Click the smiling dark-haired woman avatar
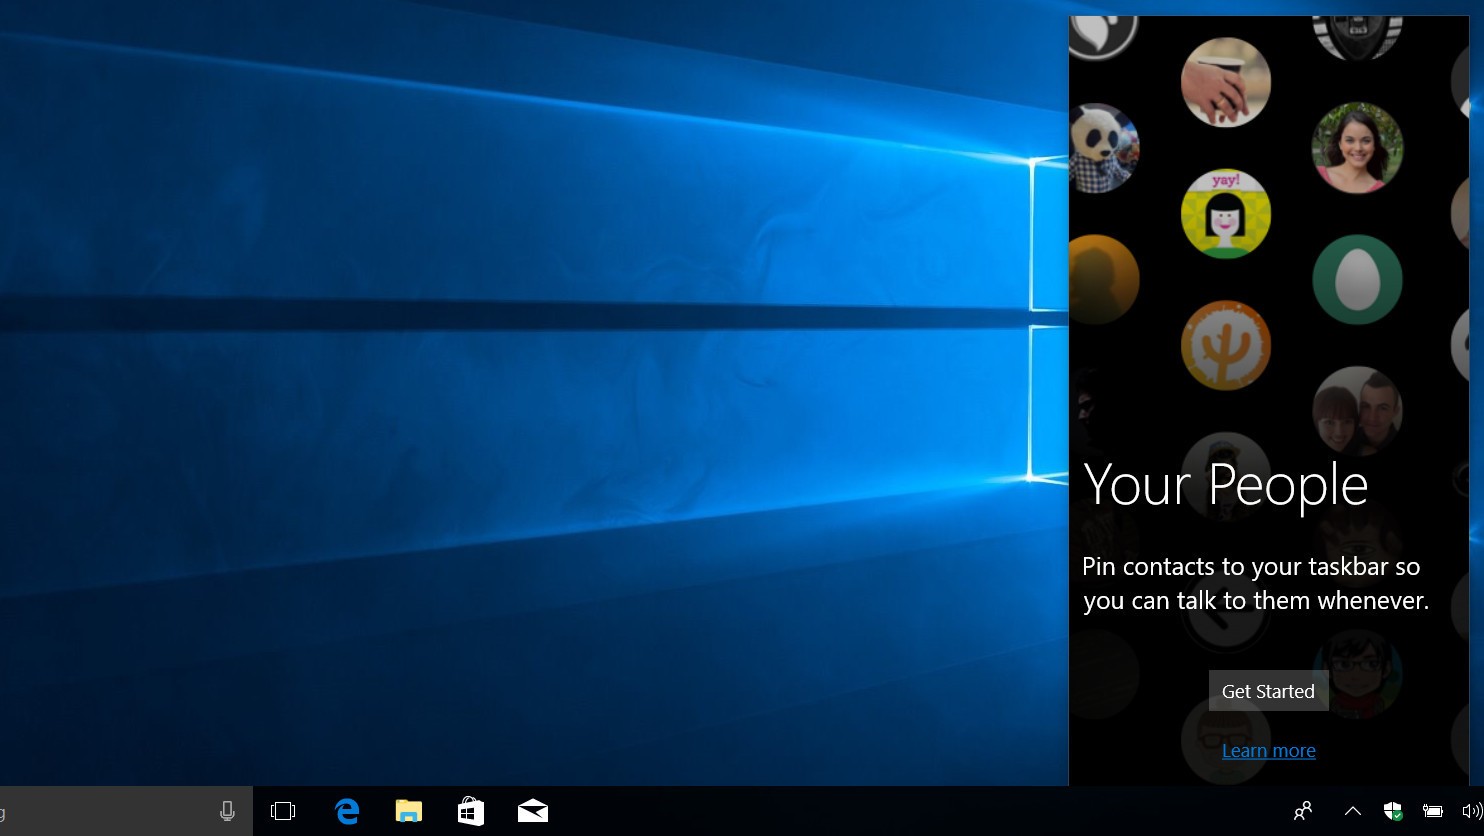Screen dimensions: 1484x836 pyautogui.click(x=1357, y=148)
